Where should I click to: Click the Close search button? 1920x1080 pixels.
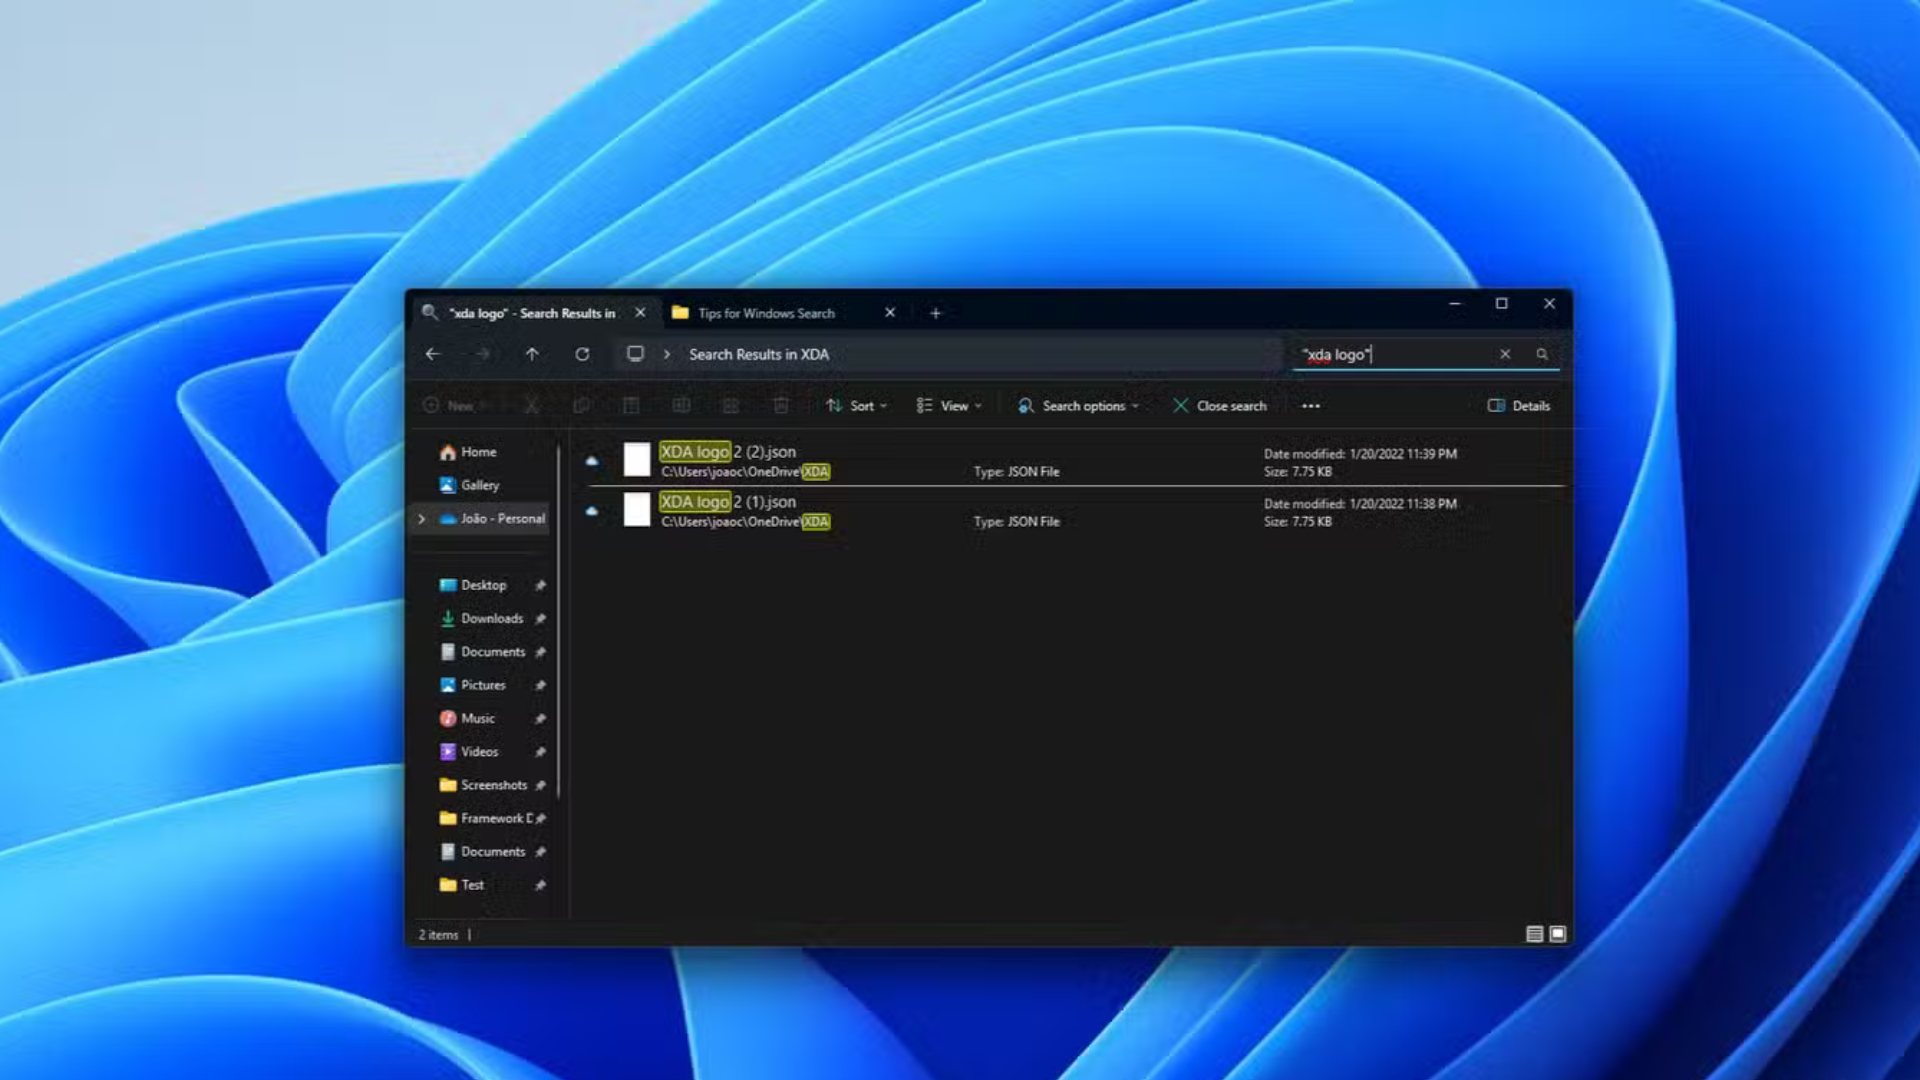click(1219, 405)
